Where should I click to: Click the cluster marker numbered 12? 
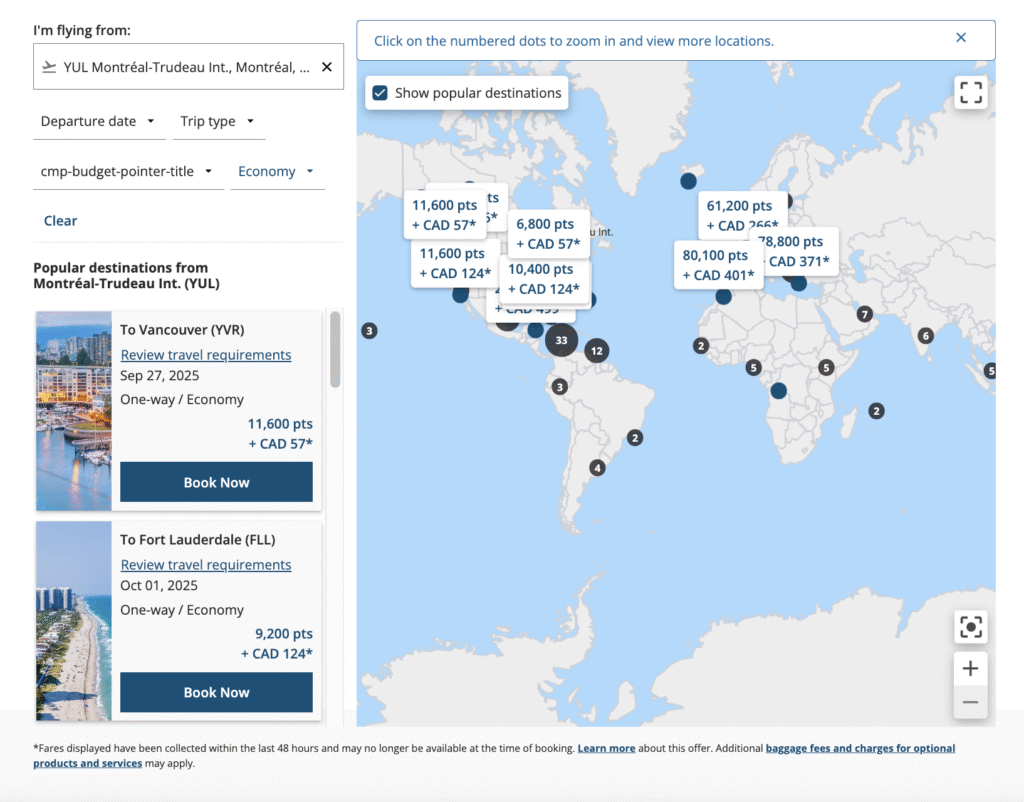[597, 351]
